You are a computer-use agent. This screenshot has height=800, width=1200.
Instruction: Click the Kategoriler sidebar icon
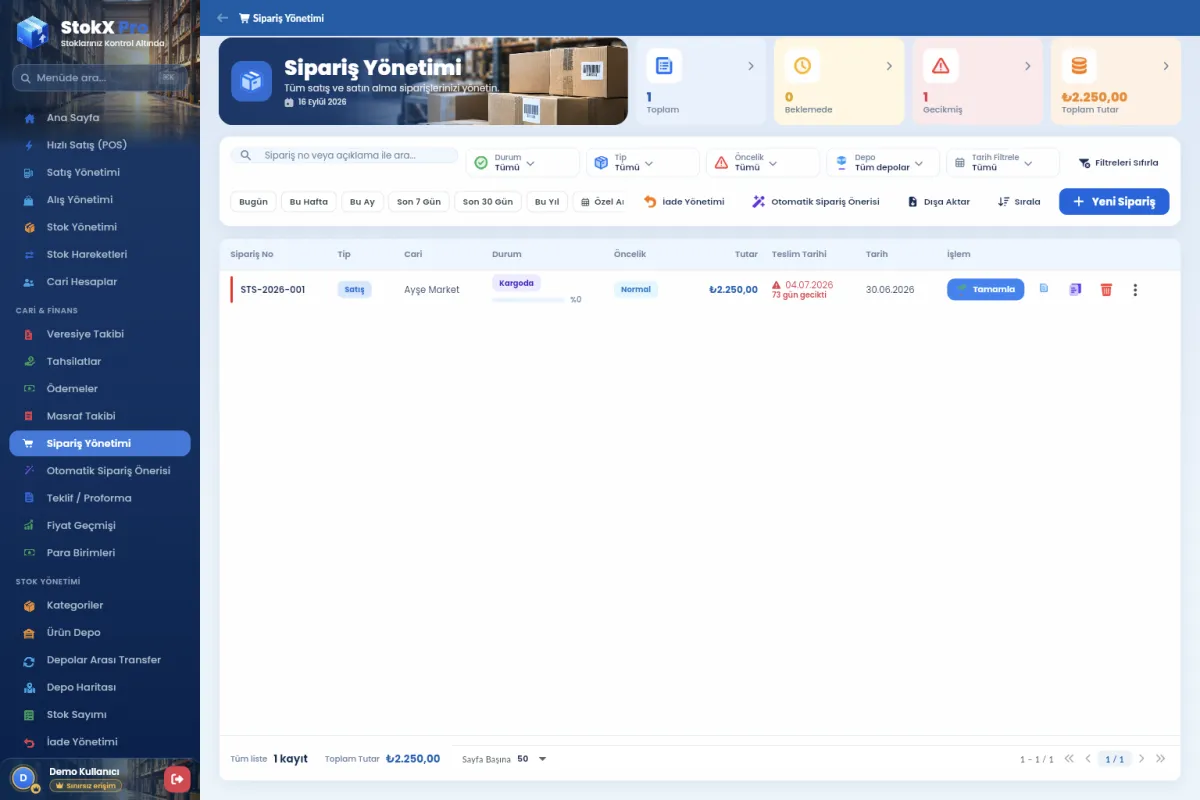[28, 605]
